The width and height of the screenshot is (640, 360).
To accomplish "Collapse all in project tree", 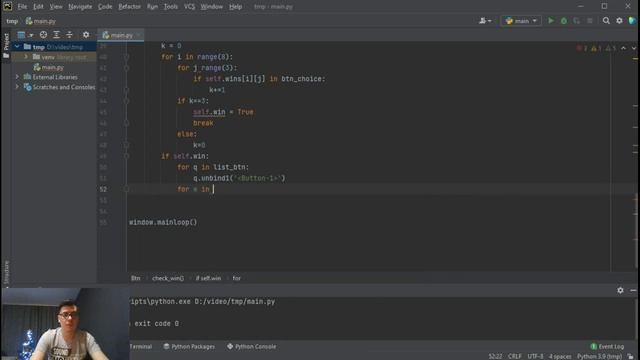I will pos(69,35).
